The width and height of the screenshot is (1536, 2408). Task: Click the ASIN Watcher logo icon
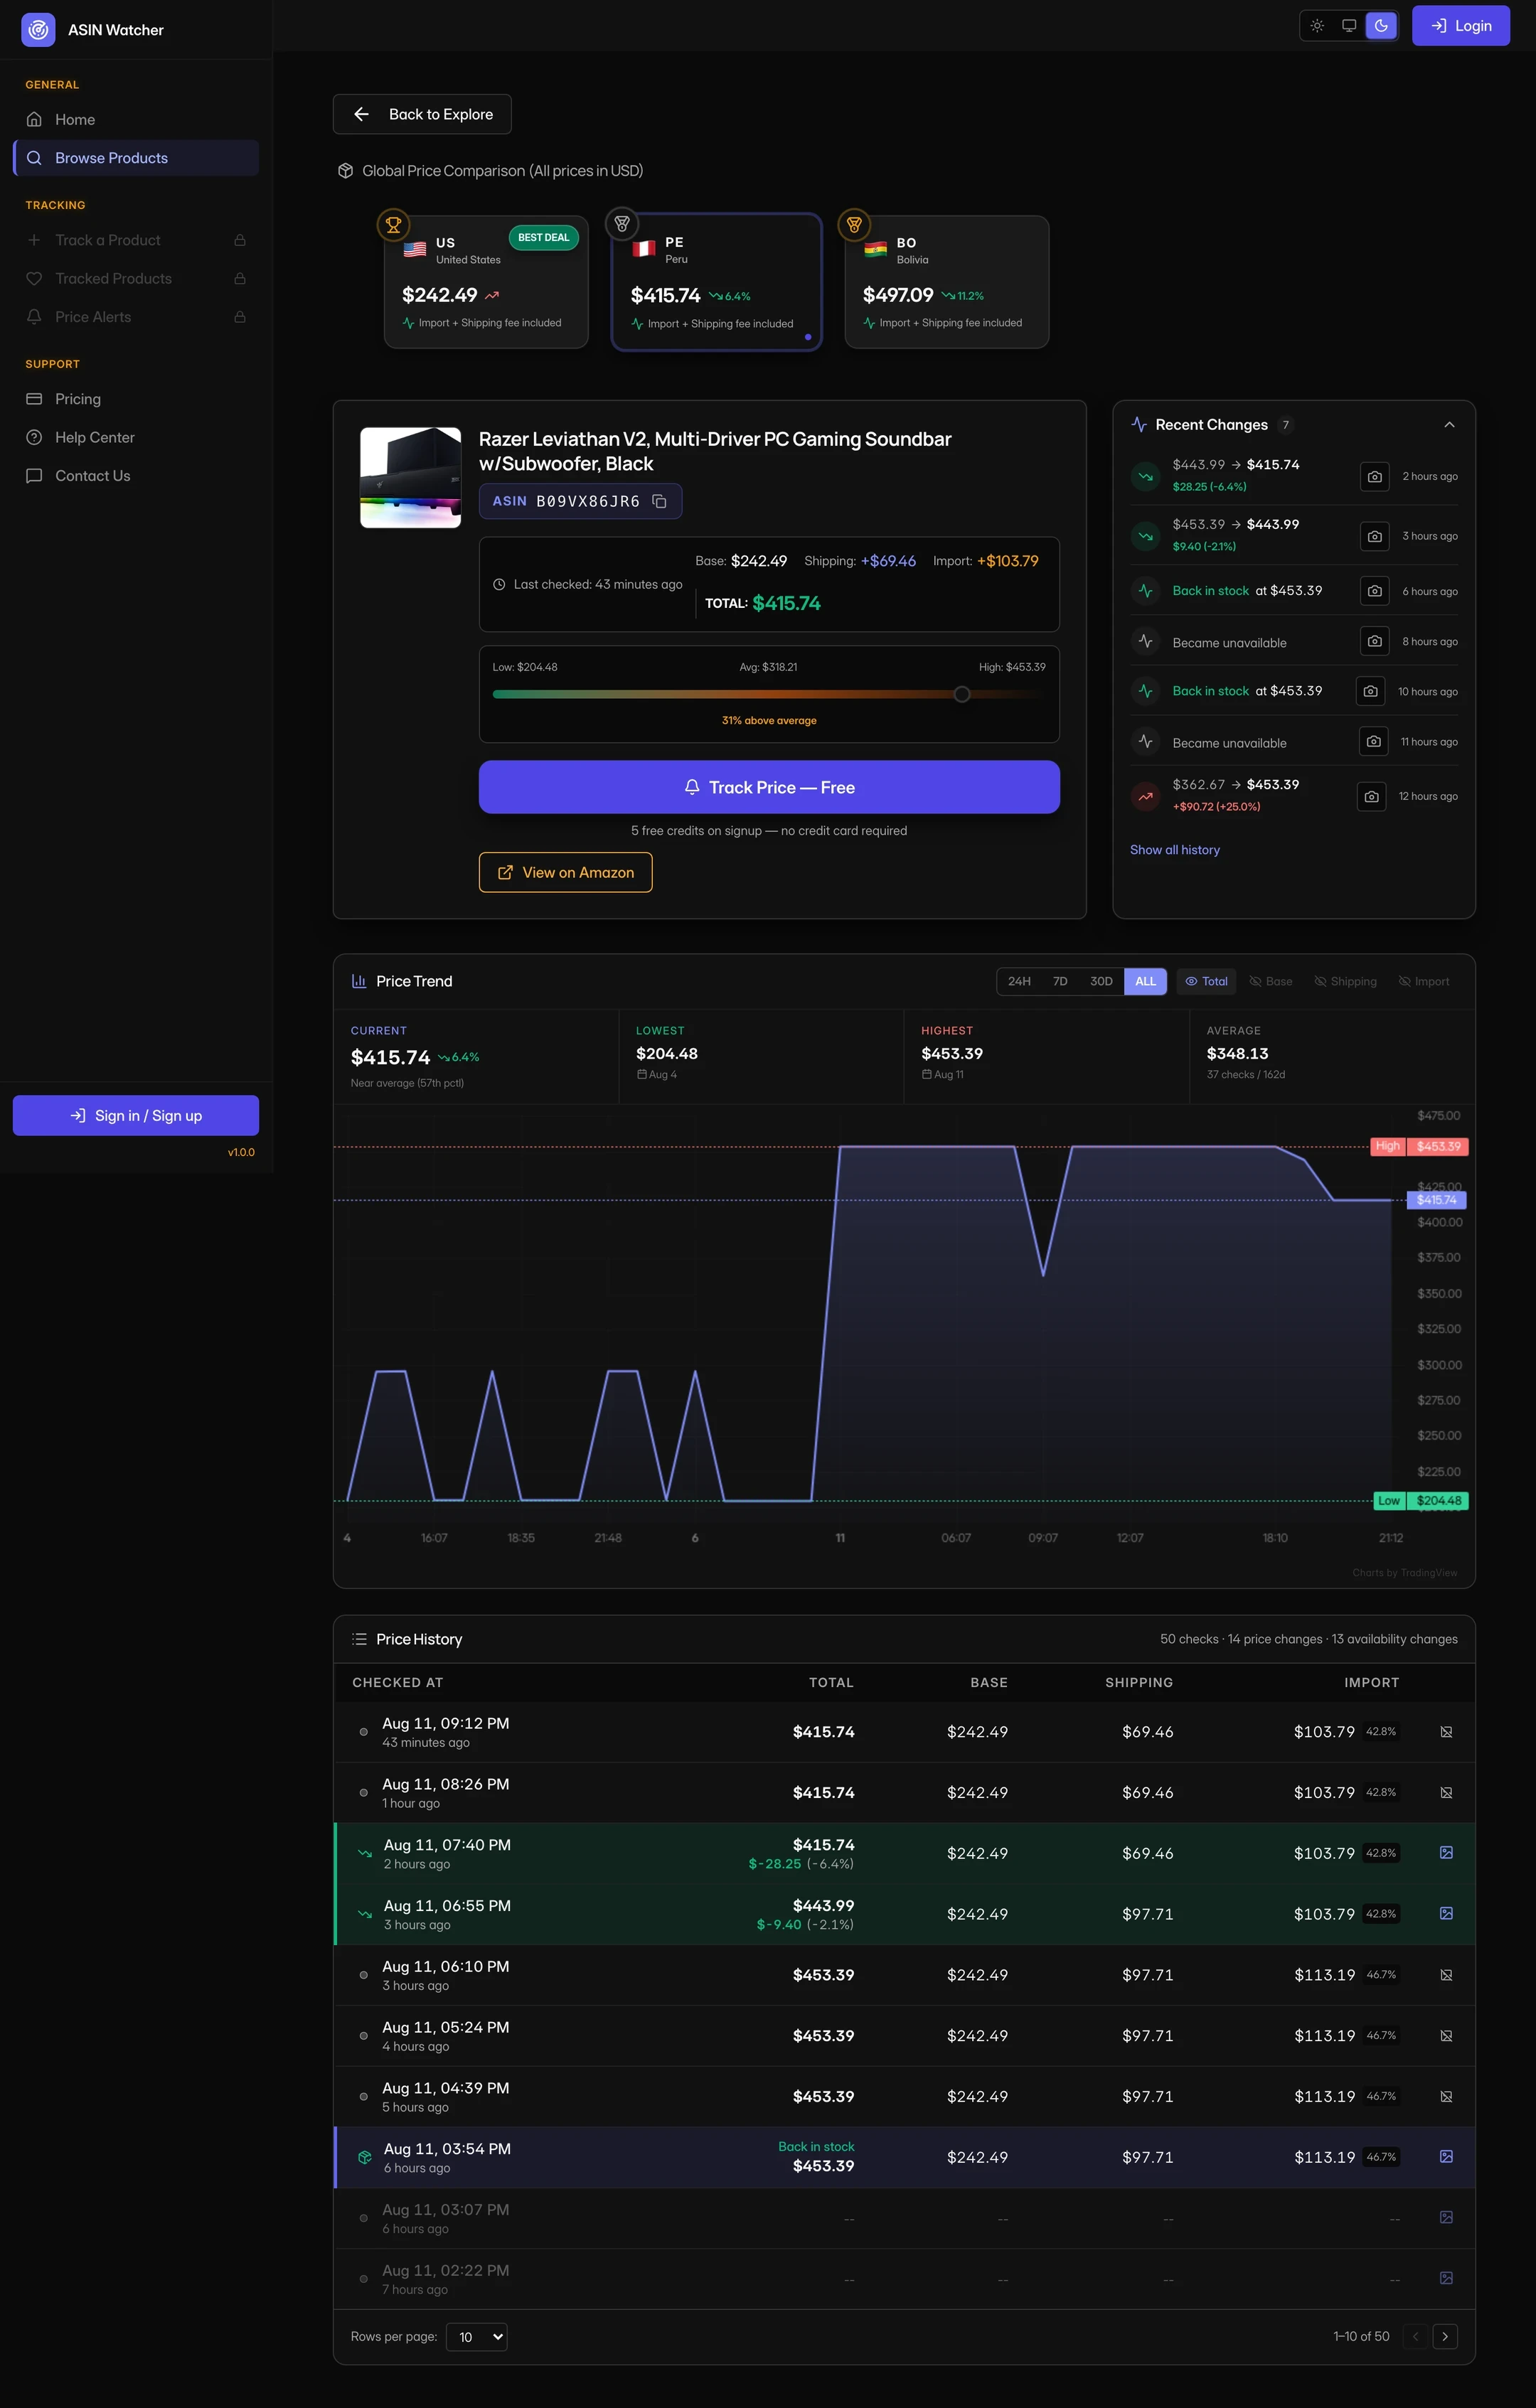(x=38, y=30)
